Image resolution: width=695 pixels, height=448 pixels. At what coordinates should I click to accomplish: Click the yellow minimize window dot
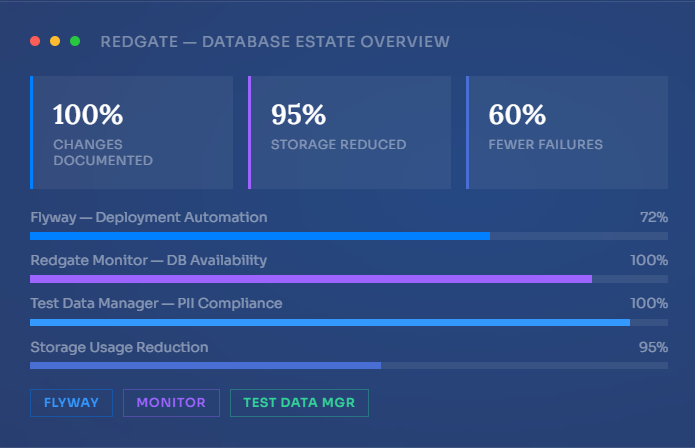click(55, 41)
